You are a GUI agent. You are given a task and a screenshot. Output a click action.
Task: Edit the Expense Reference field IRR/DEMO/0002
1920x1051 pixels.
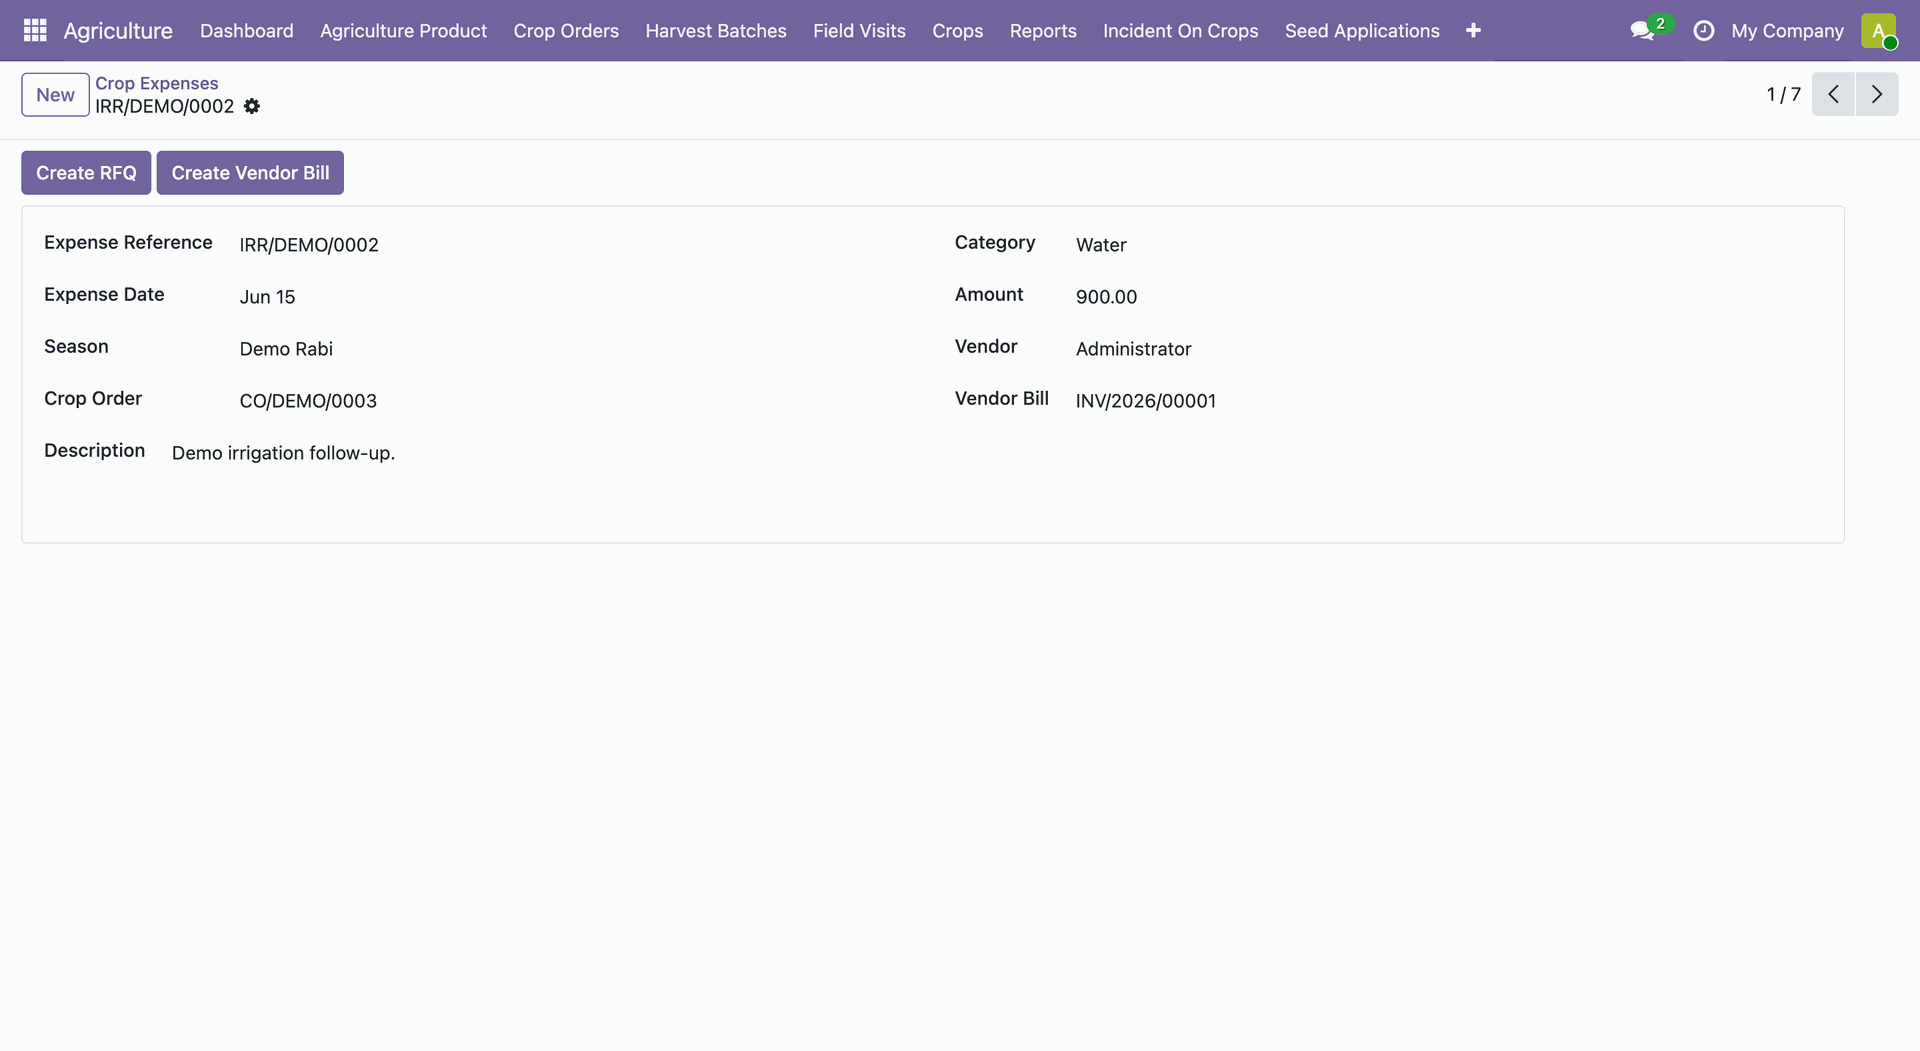point(309,245)
